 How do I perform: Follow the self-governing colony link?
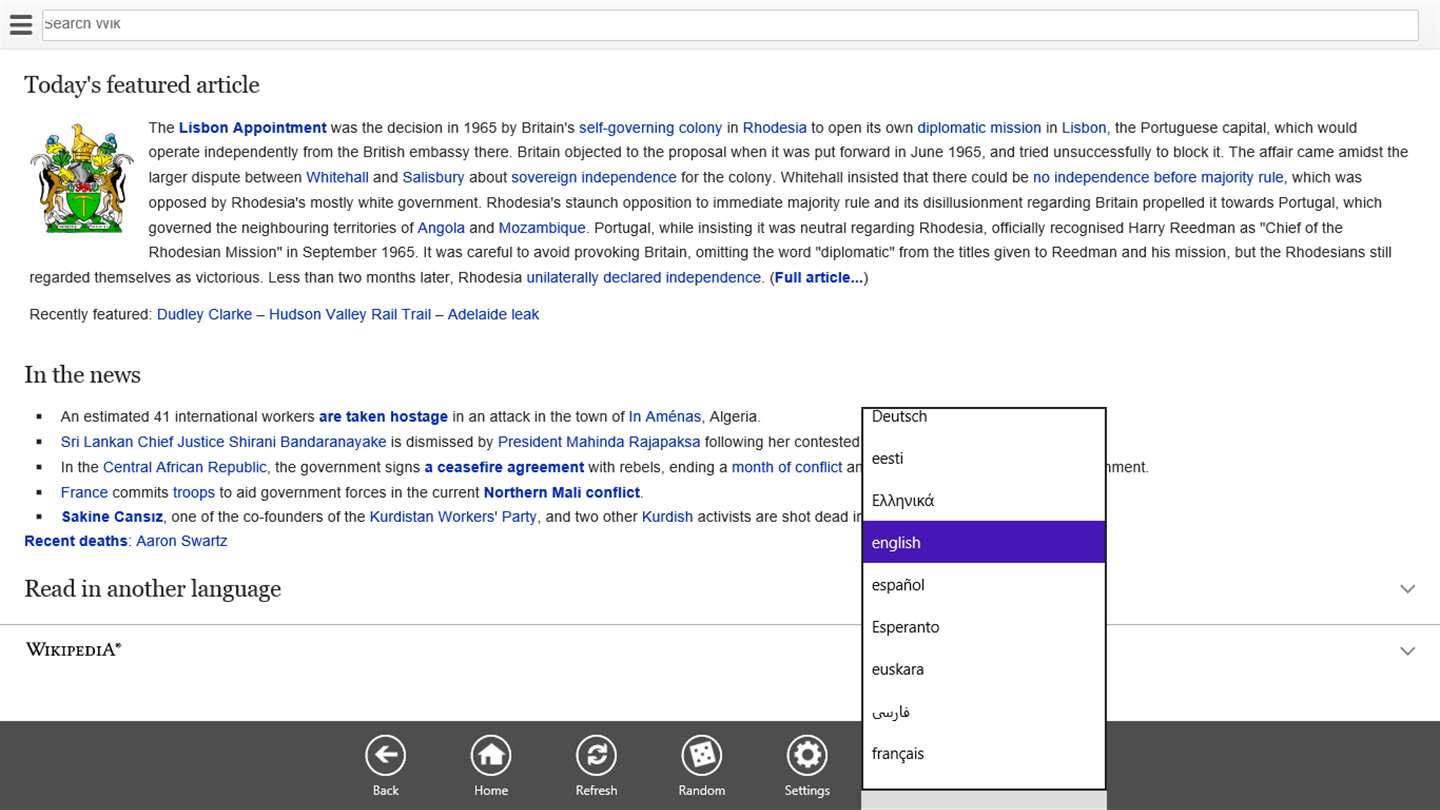pyautogui.click(x=650, y=128)
